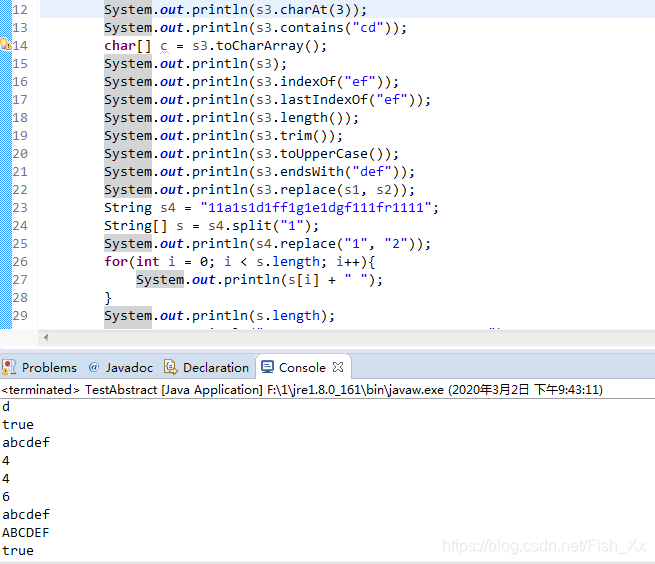Click console output '6'
Viewport: 655px width, 564px height.
pos(6,496)
